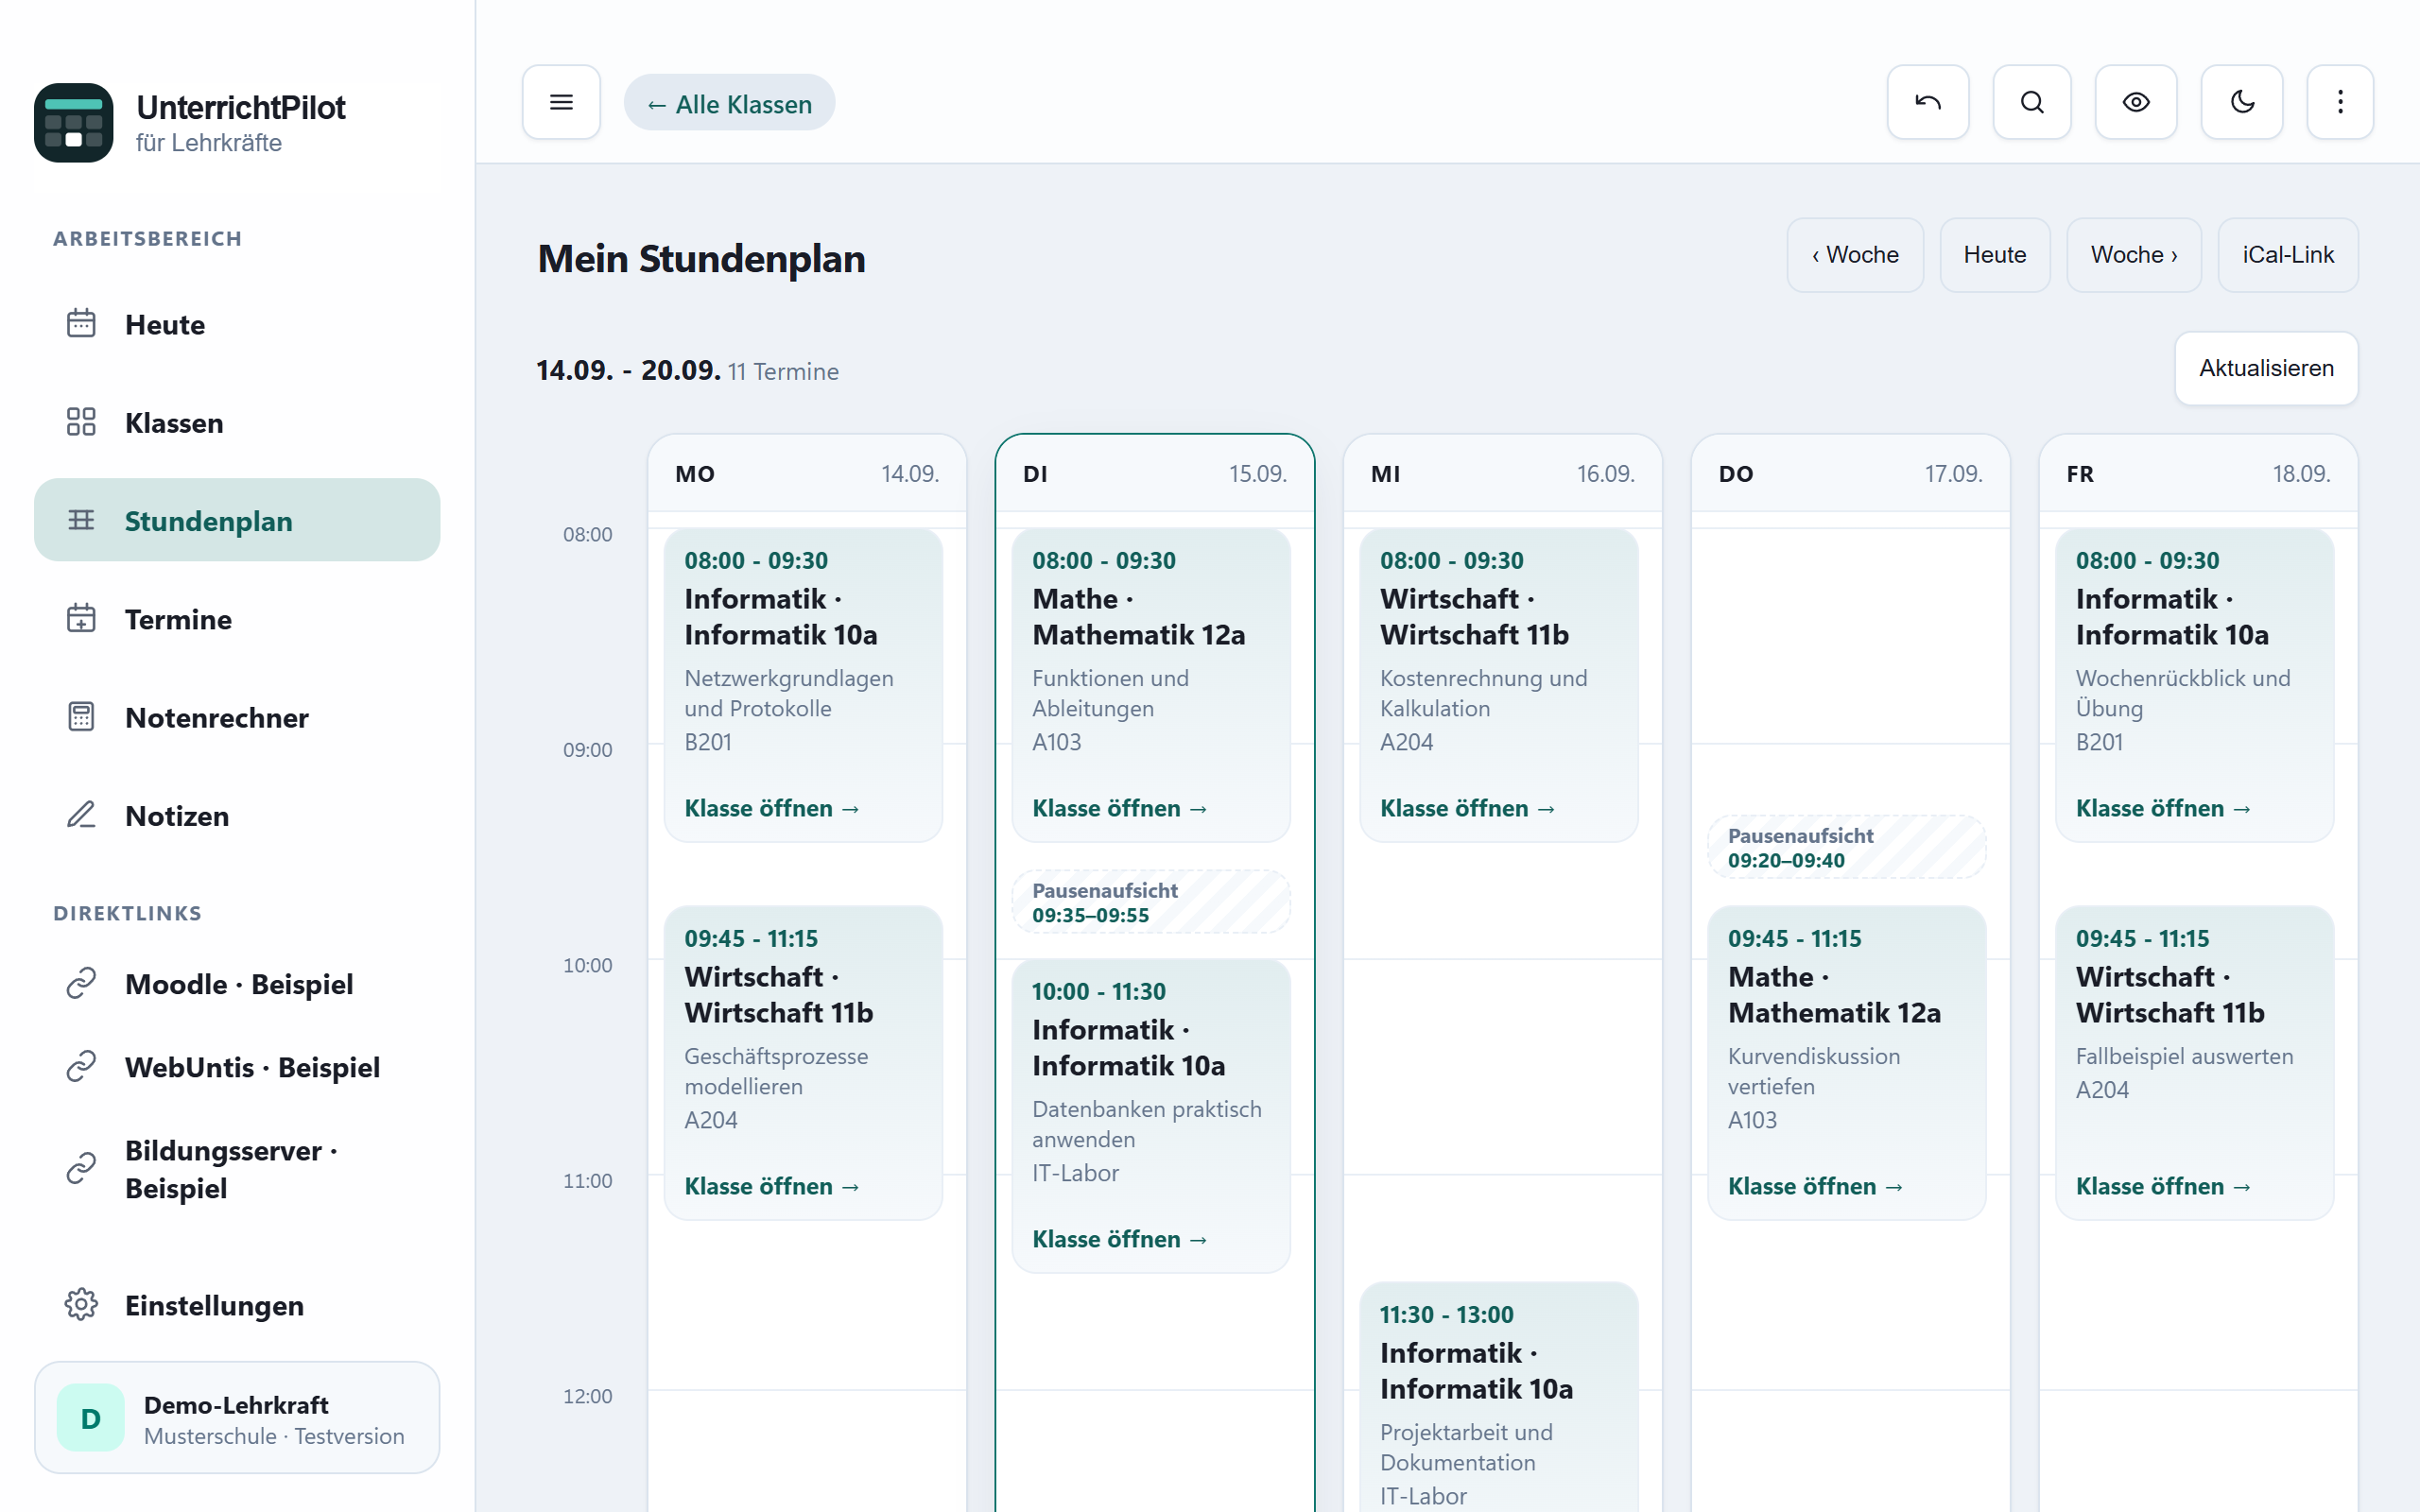Click the Aktualisieren button

coord(2265,368)
